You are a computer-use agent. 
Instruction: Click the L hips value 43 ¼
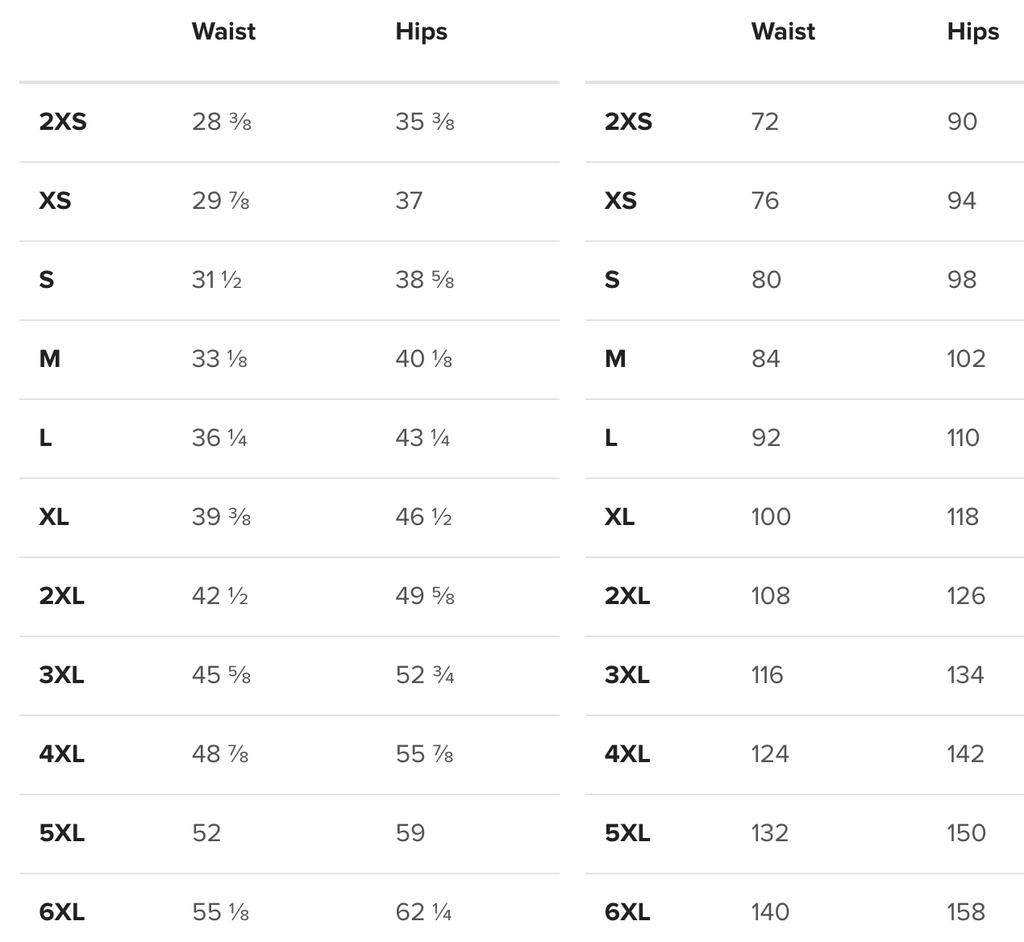click(423, 438)
